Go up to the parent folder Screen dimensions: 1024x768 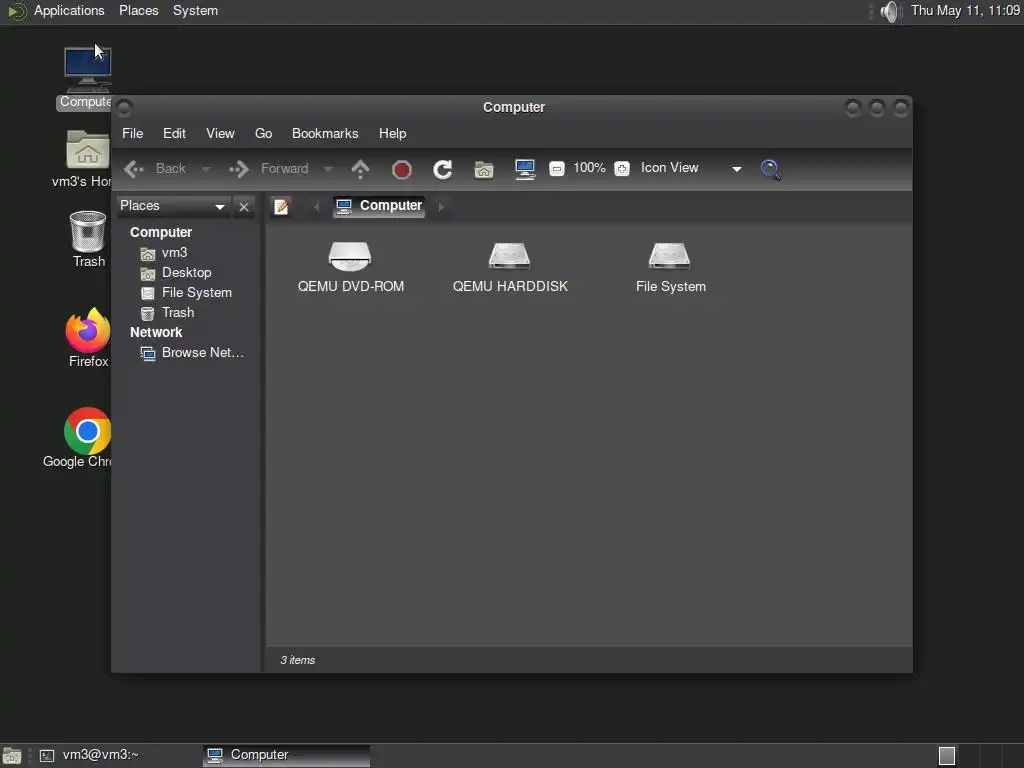click(360, 169)
